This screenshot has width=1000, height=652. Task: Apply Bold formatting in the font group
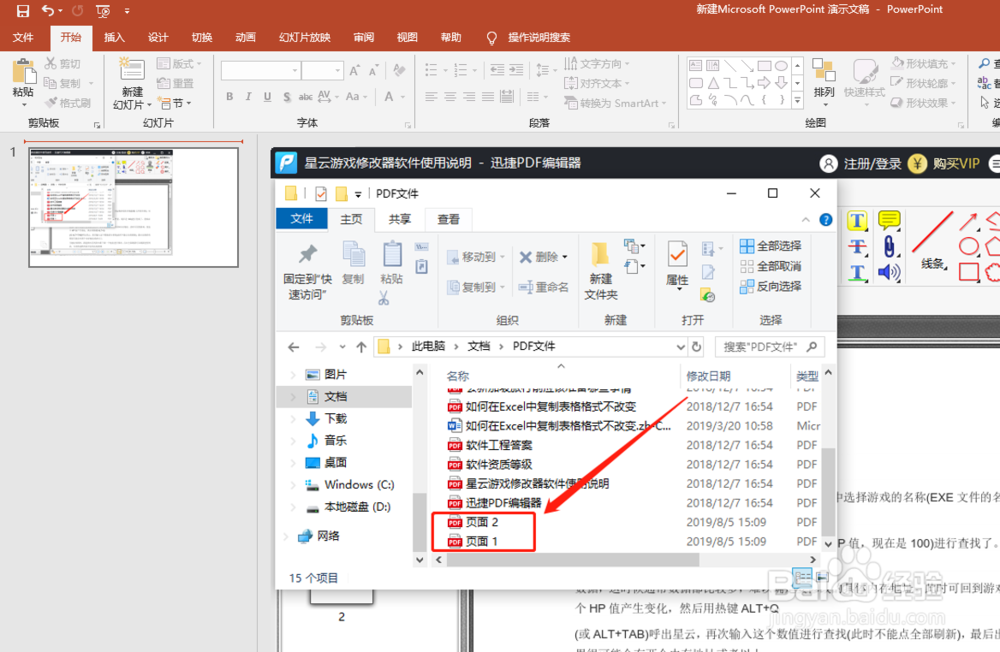(x=230, y=97)
